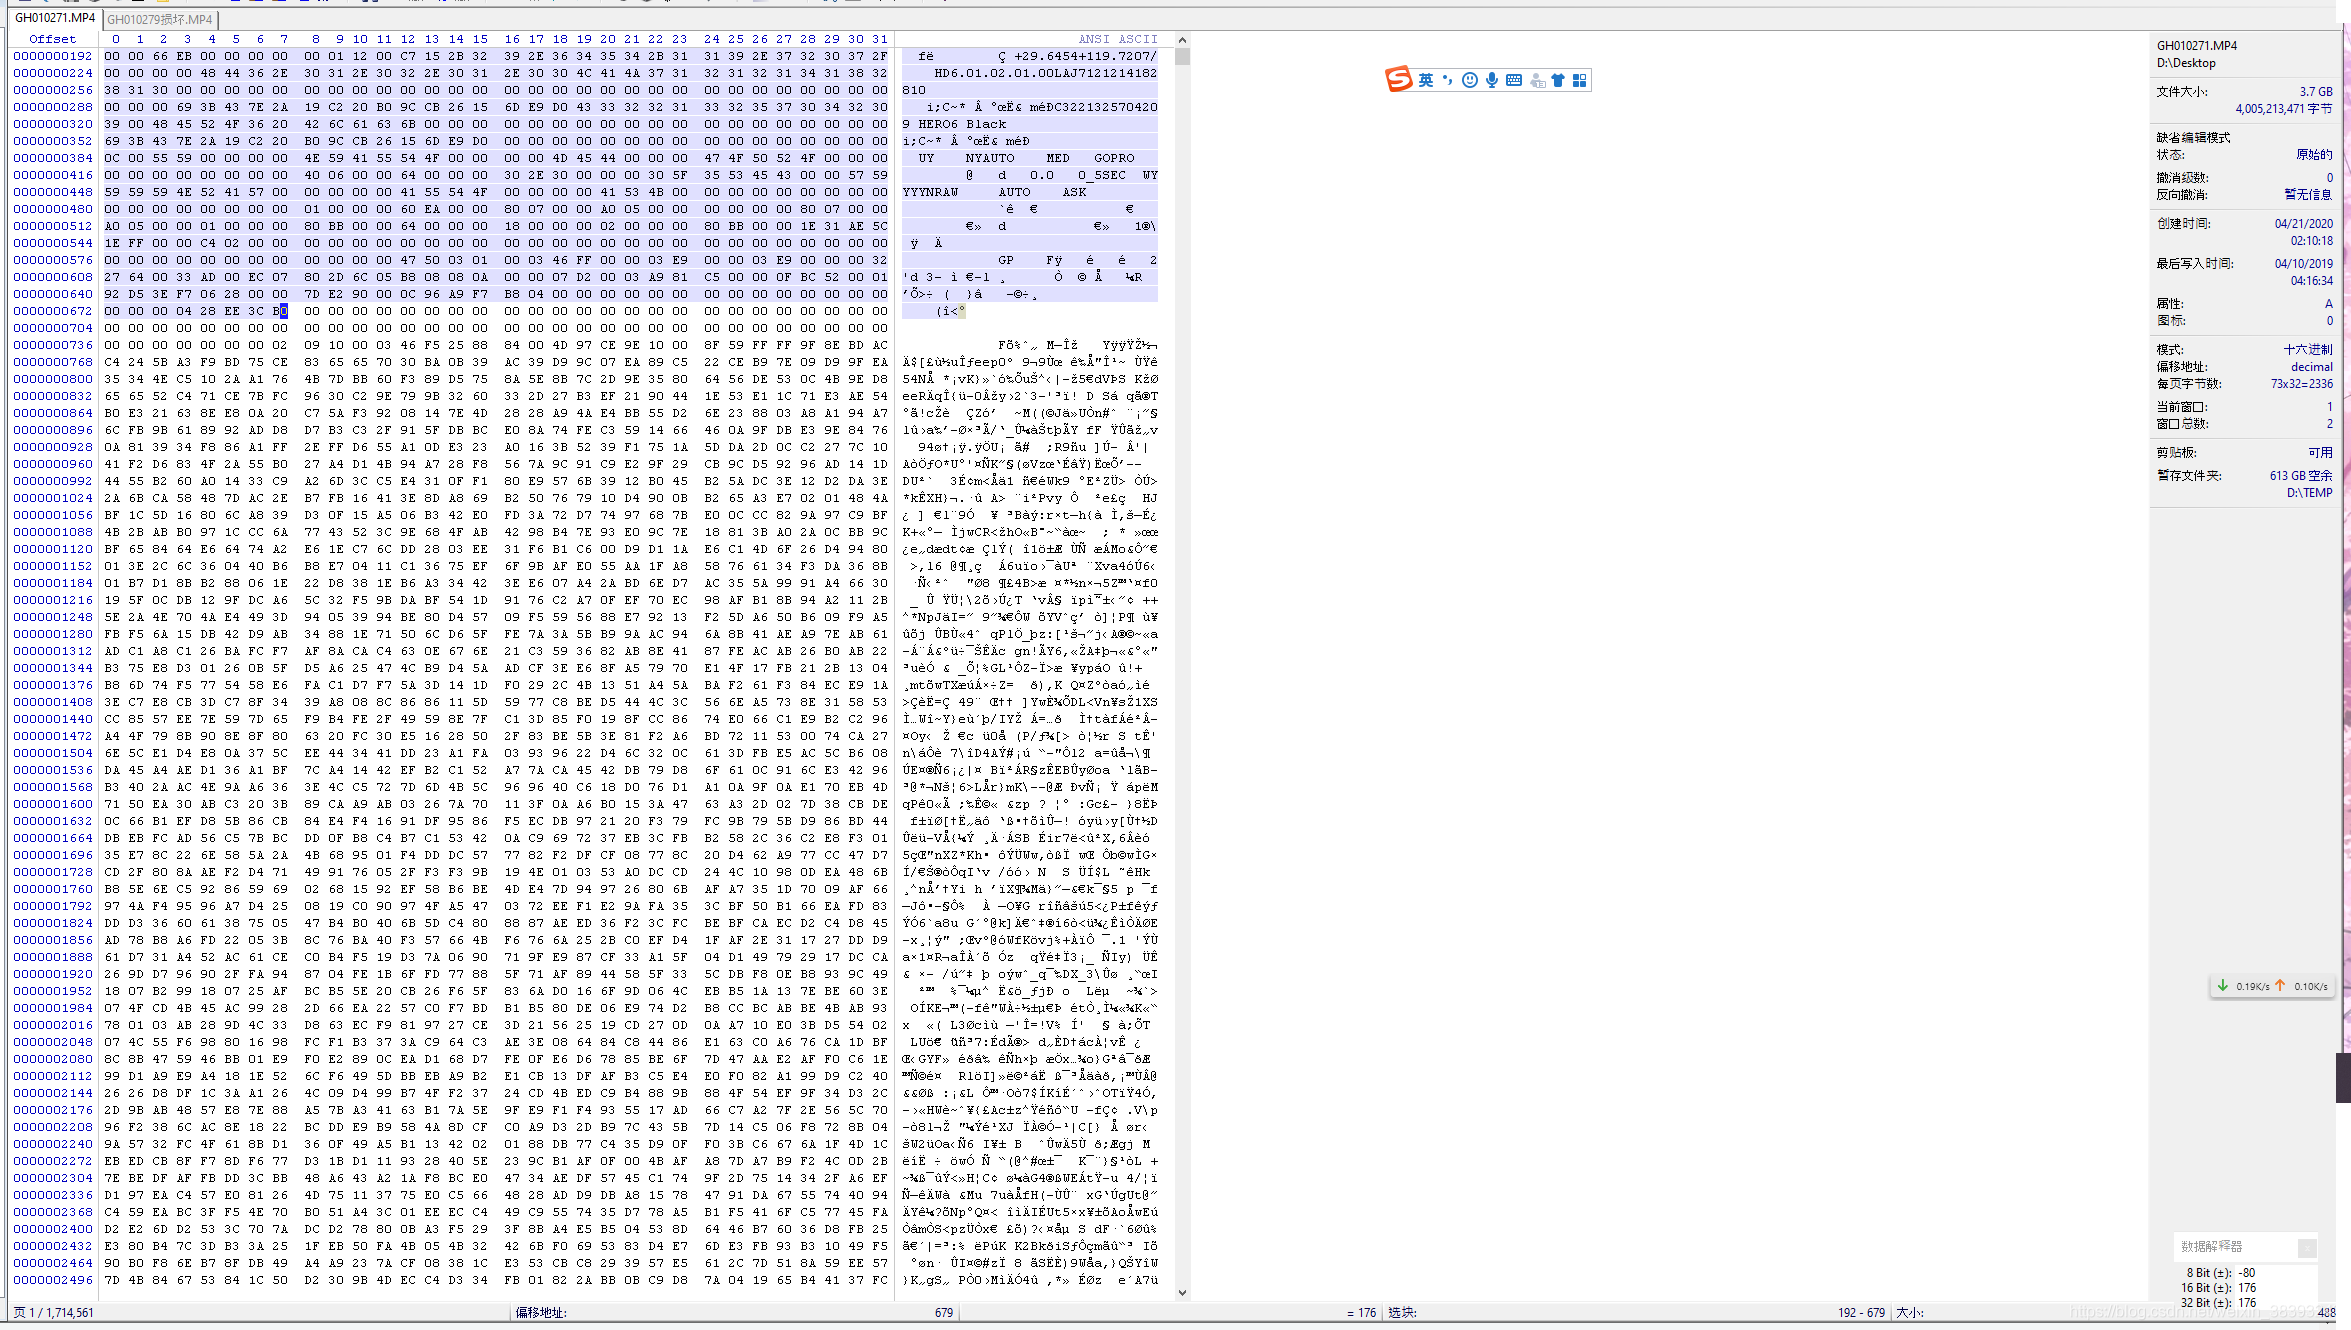Switch to the GH010271.MP4 tab
Image resolution: width=2351 pixels, height=1330 pixels.
55,18
